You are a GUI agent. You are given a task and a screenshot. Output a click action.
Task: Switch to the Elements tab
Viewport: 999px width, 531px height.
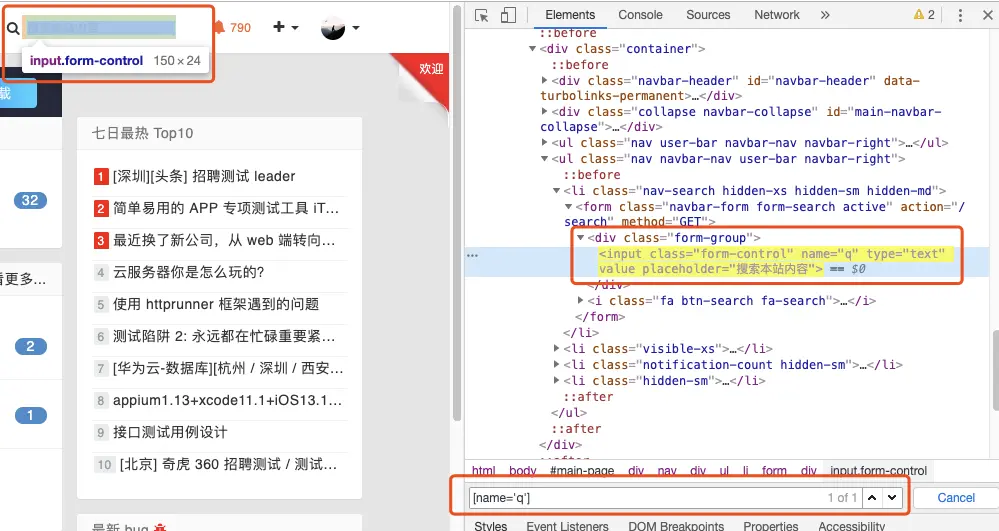point(570,15)
